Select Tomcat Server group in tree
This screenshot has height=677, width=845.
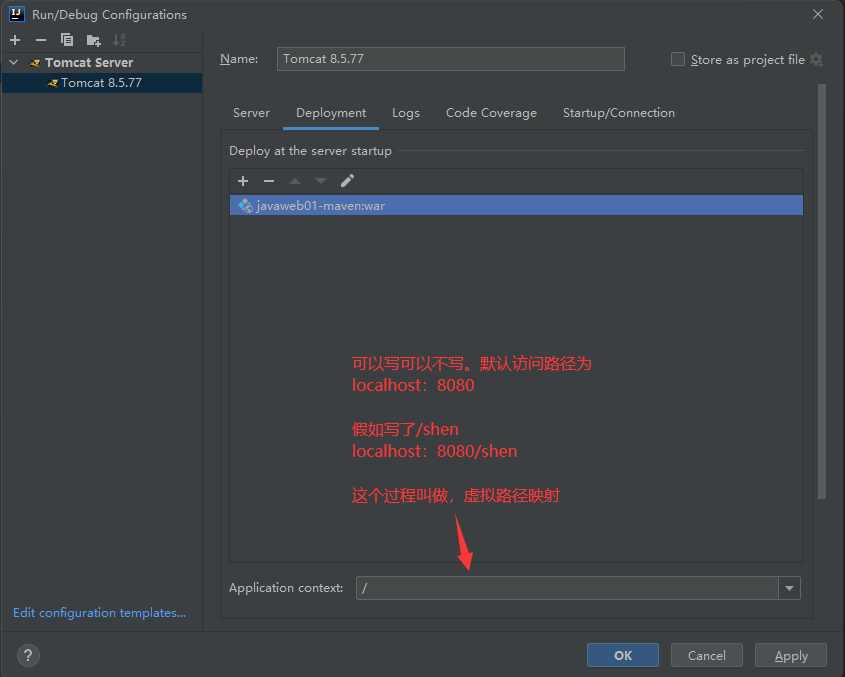point(89,63)
